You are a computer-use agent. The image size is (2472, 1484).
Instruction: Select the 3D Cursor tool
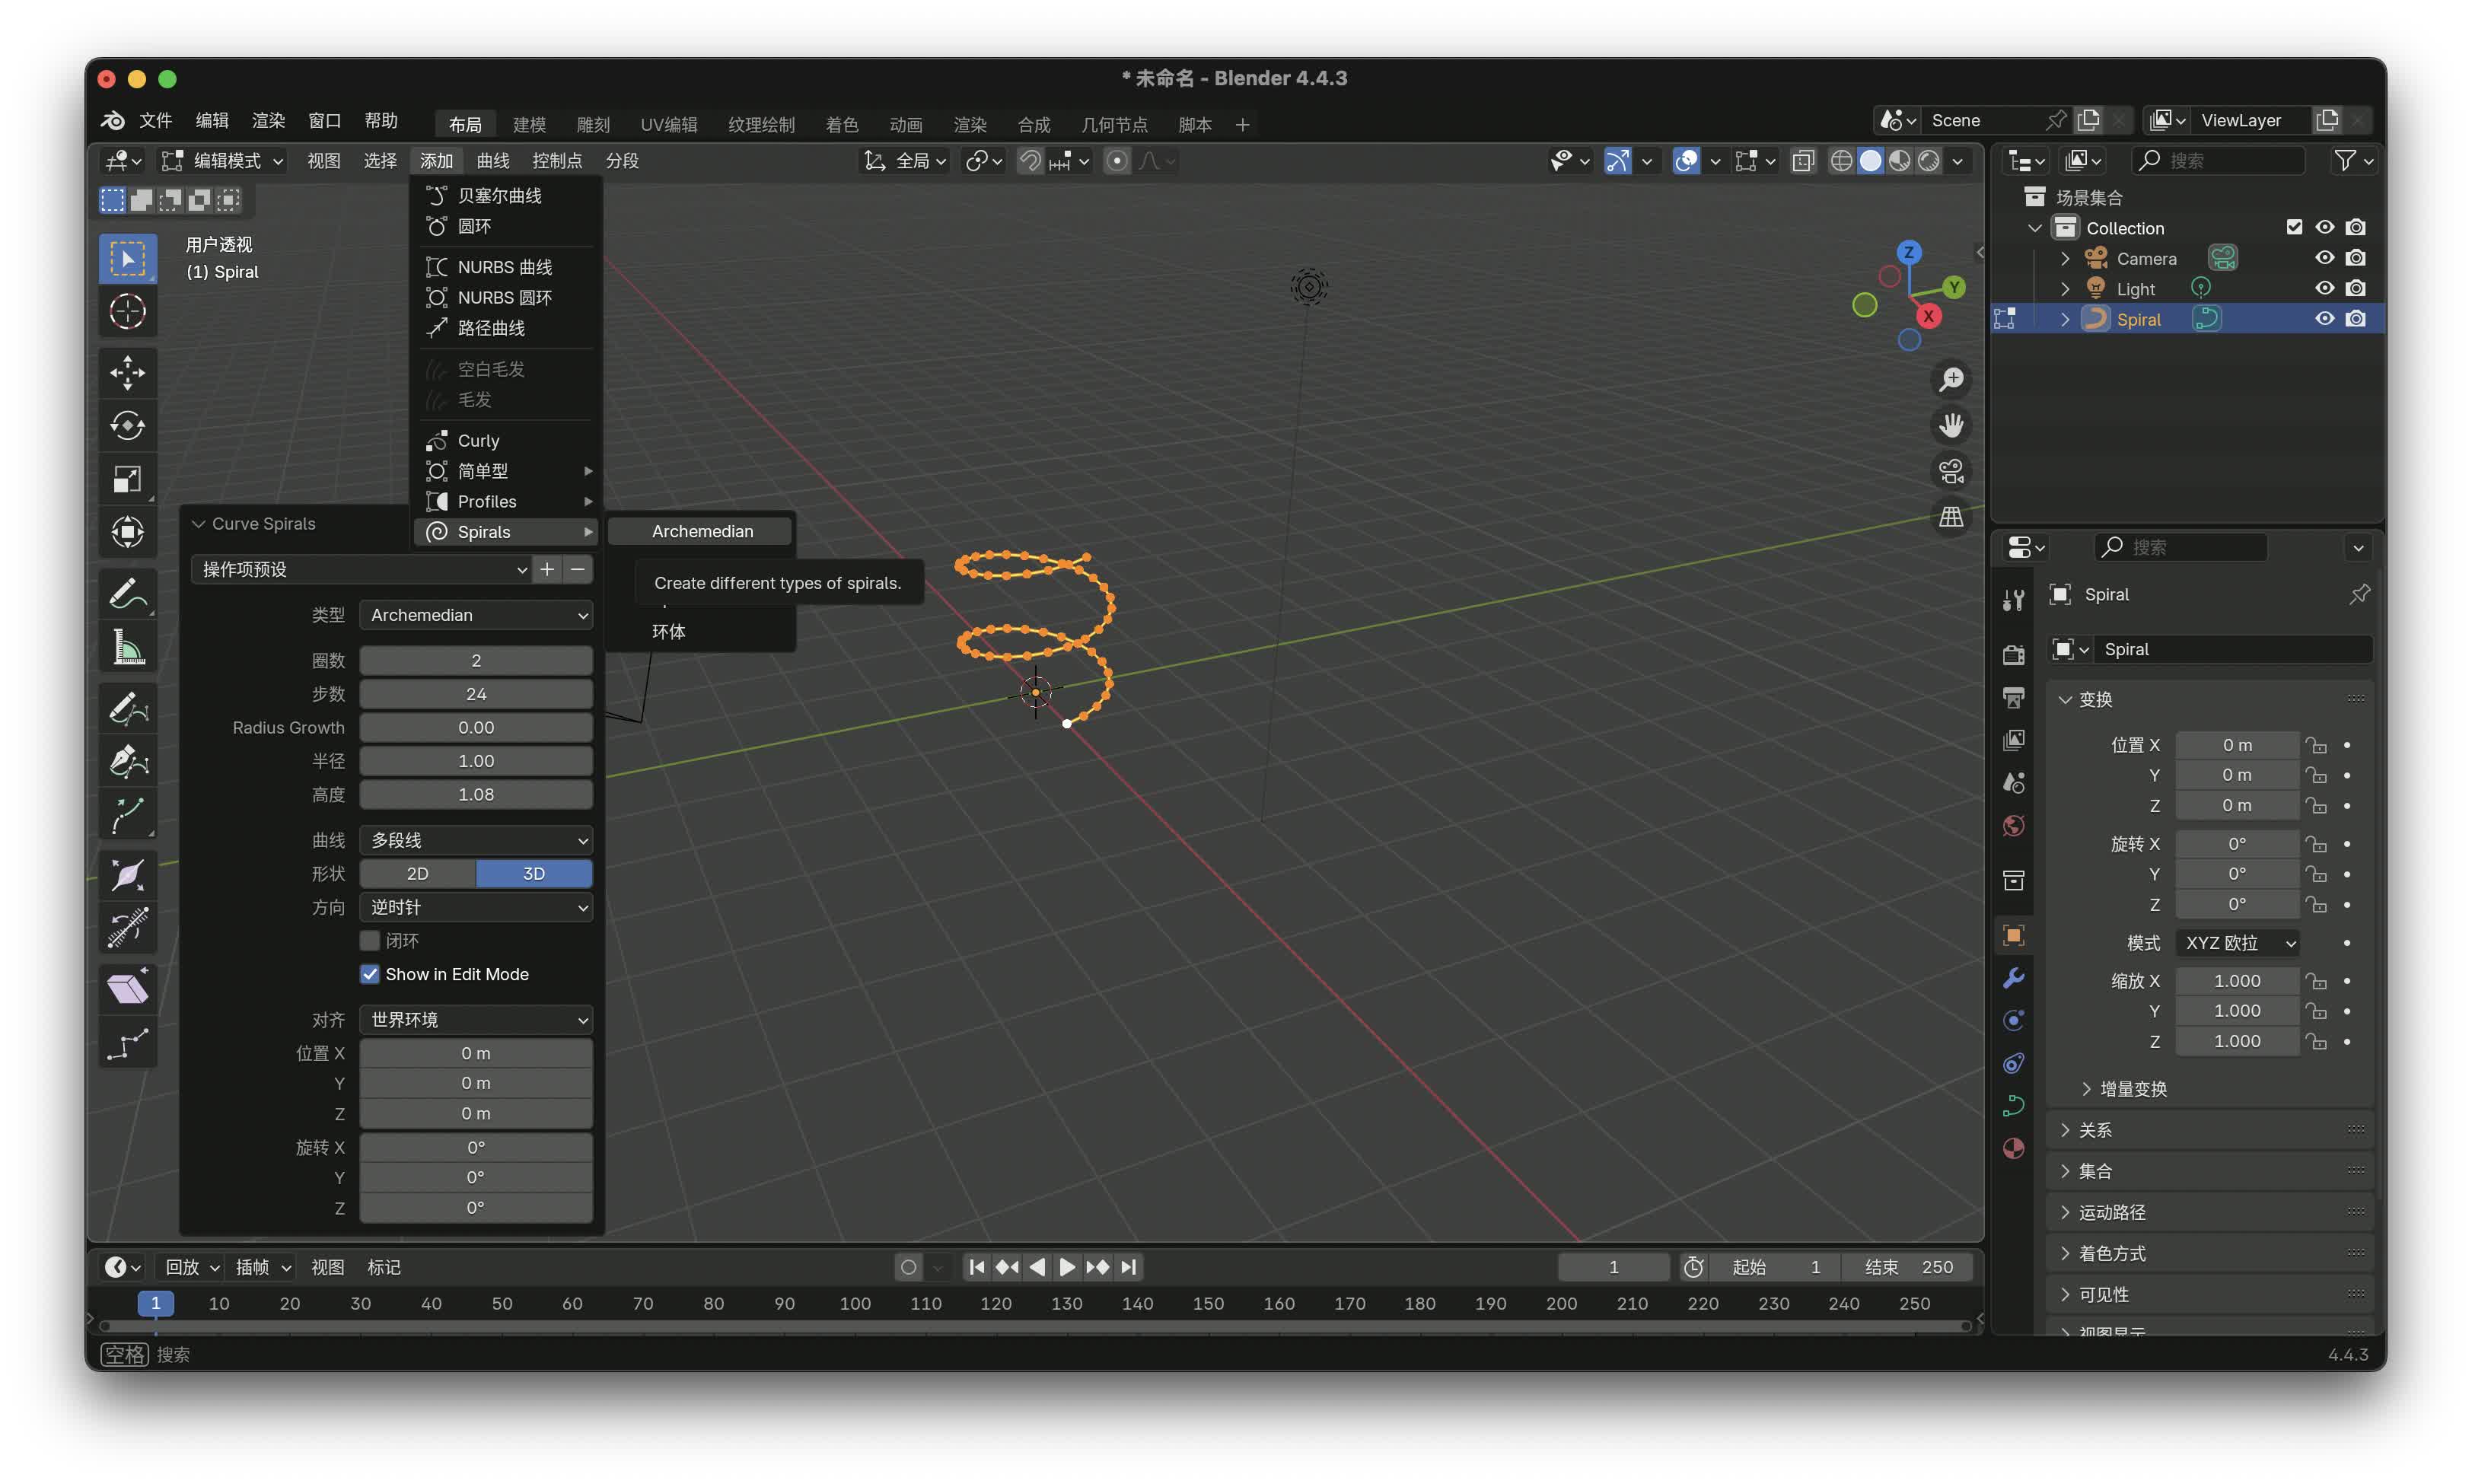pyautogui.click(x=127, y=312)
